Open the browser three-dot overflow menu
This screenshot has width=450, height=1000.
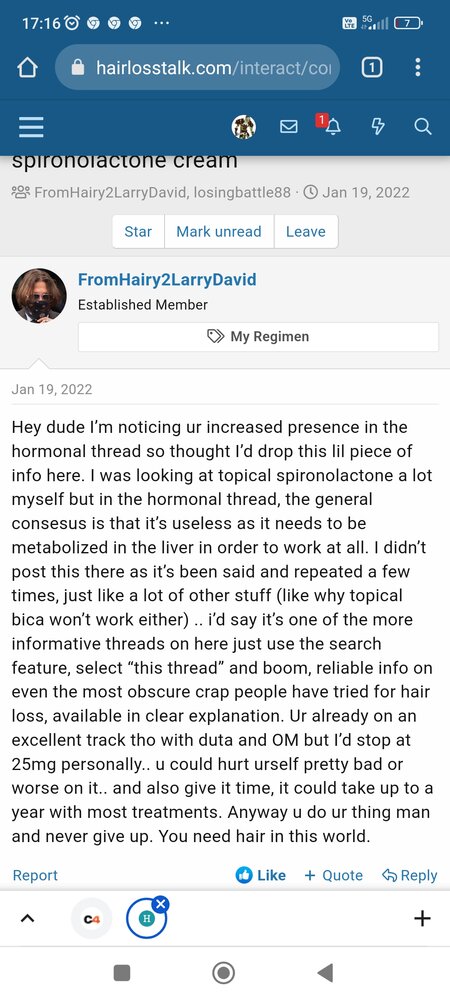click(x=417, y=67)
